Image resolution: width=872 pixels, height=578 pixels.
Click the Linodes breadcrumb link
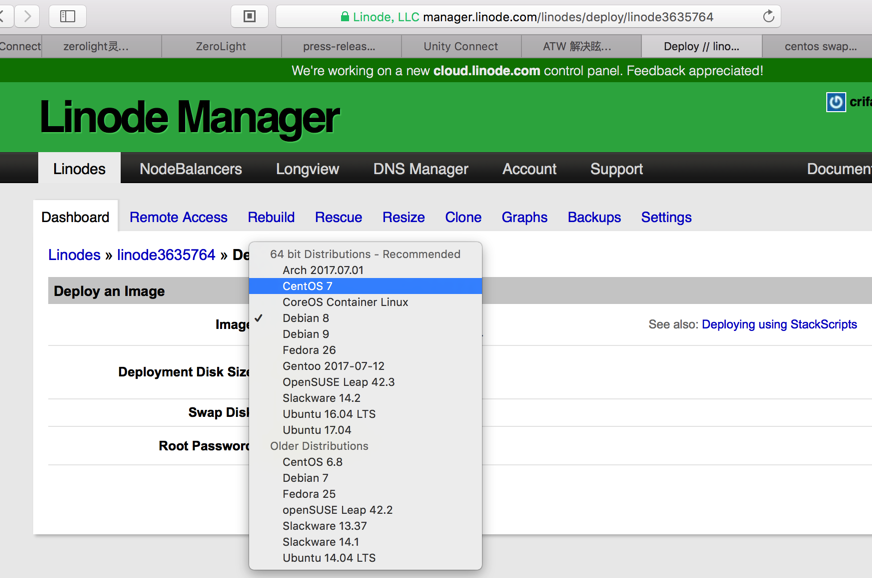pos(74,255)
